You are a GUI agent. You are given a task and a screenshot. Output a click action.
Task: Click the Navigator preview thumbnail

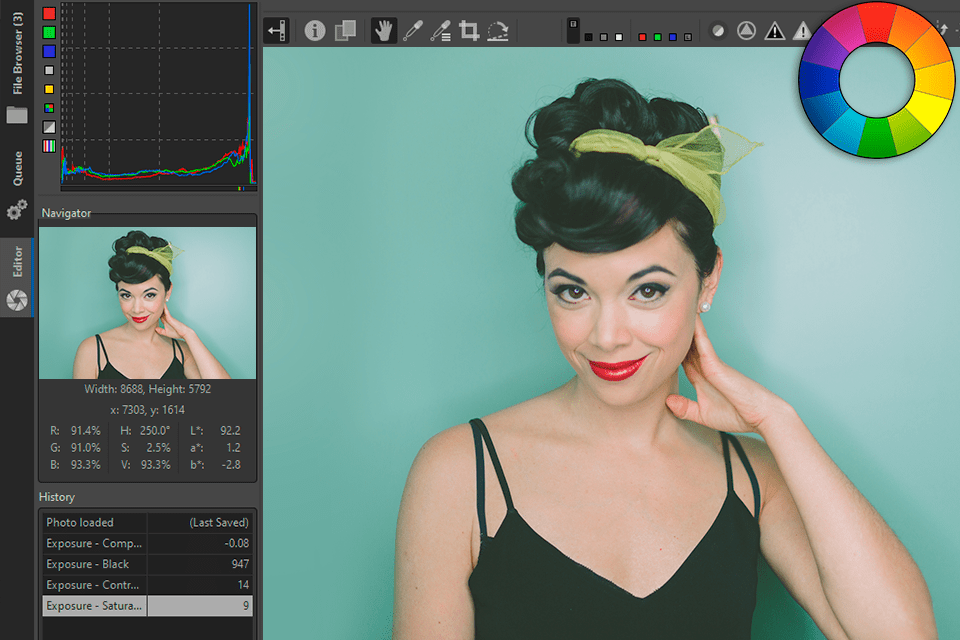(147, 303)
